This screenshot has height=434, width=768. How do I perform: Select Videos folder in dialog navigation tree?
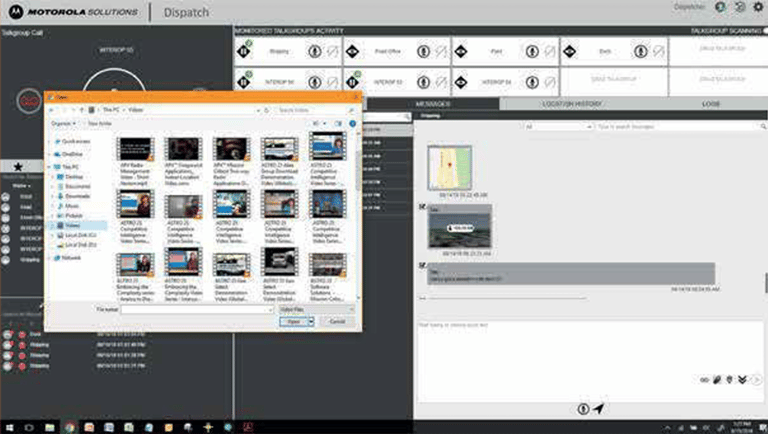pyautogui.click(x=72, y=225)
